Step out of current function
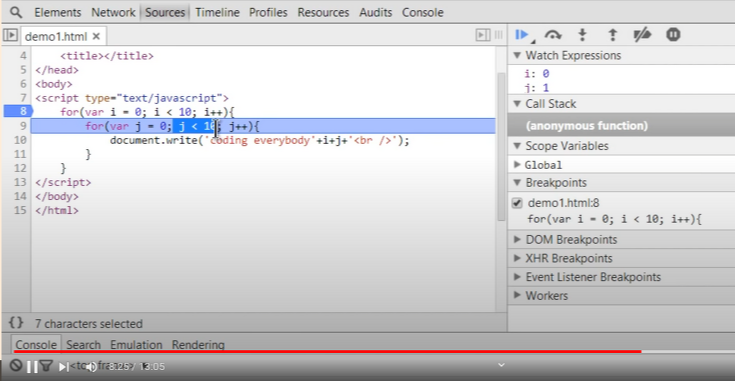The image size is (735, 381). coord(612,35)
